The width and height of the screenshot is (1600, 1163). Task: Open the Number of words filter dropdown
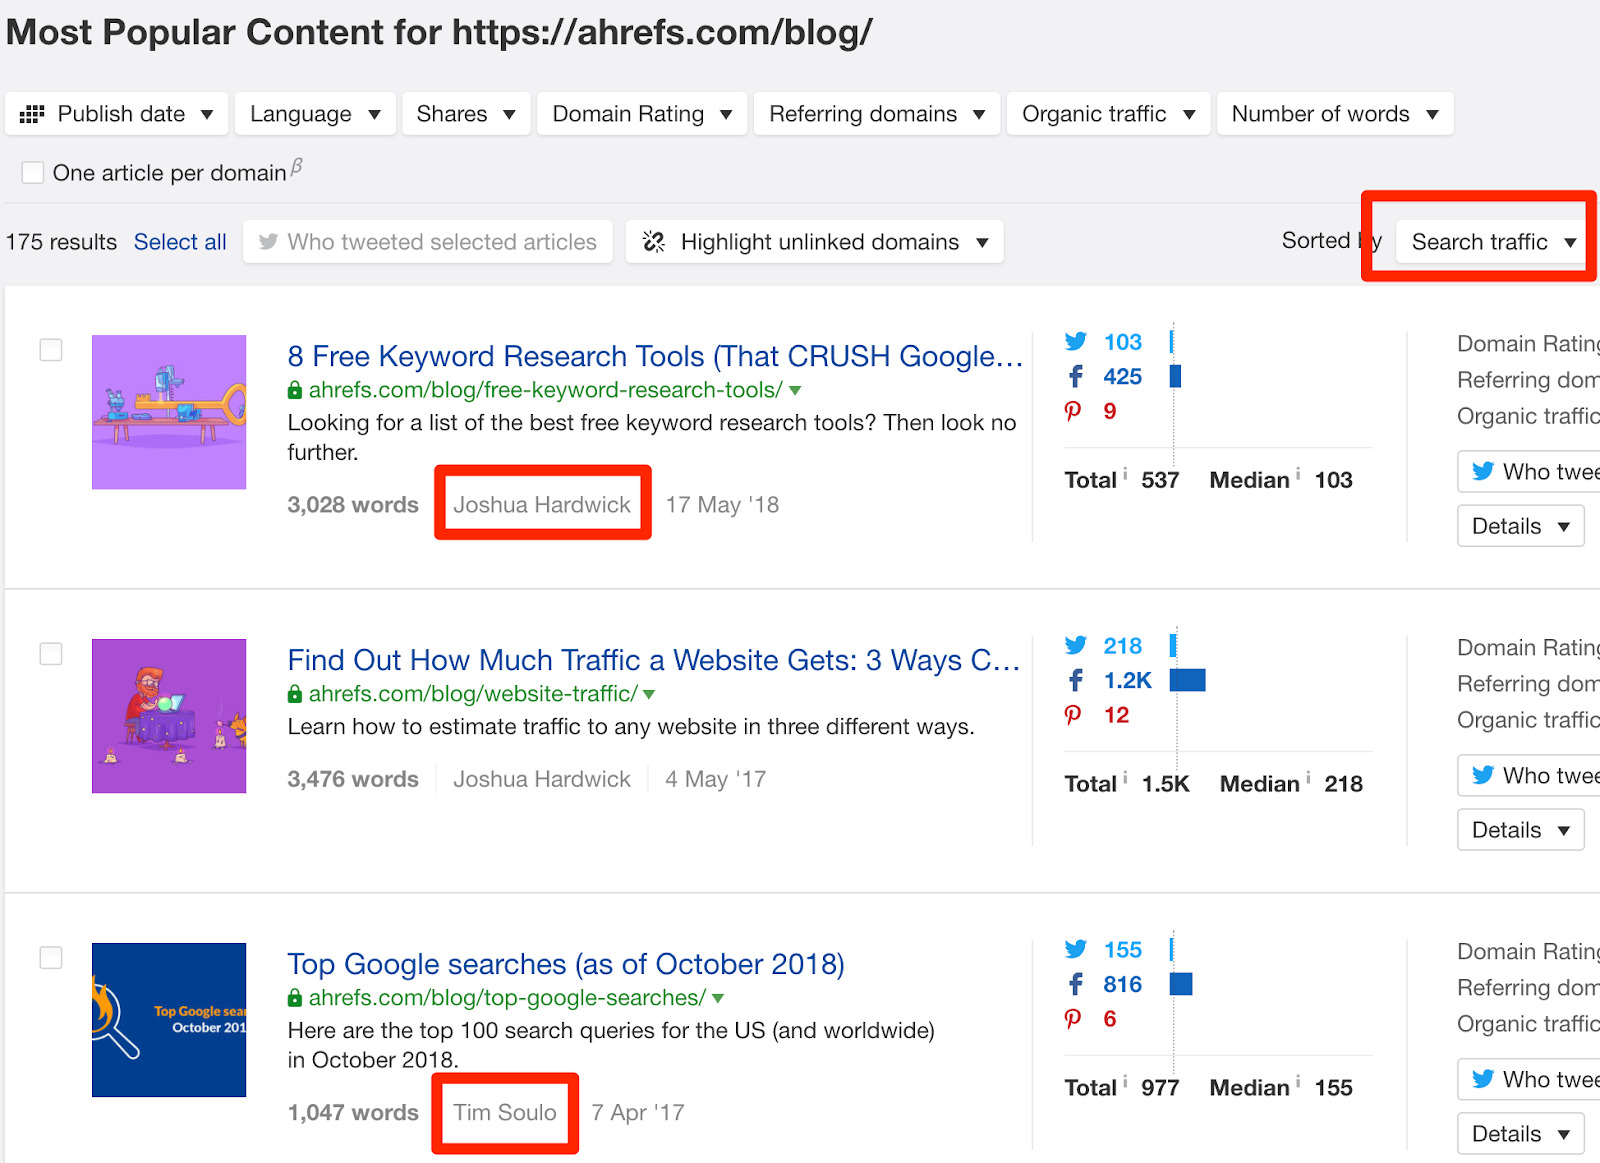click(1335, 114)
